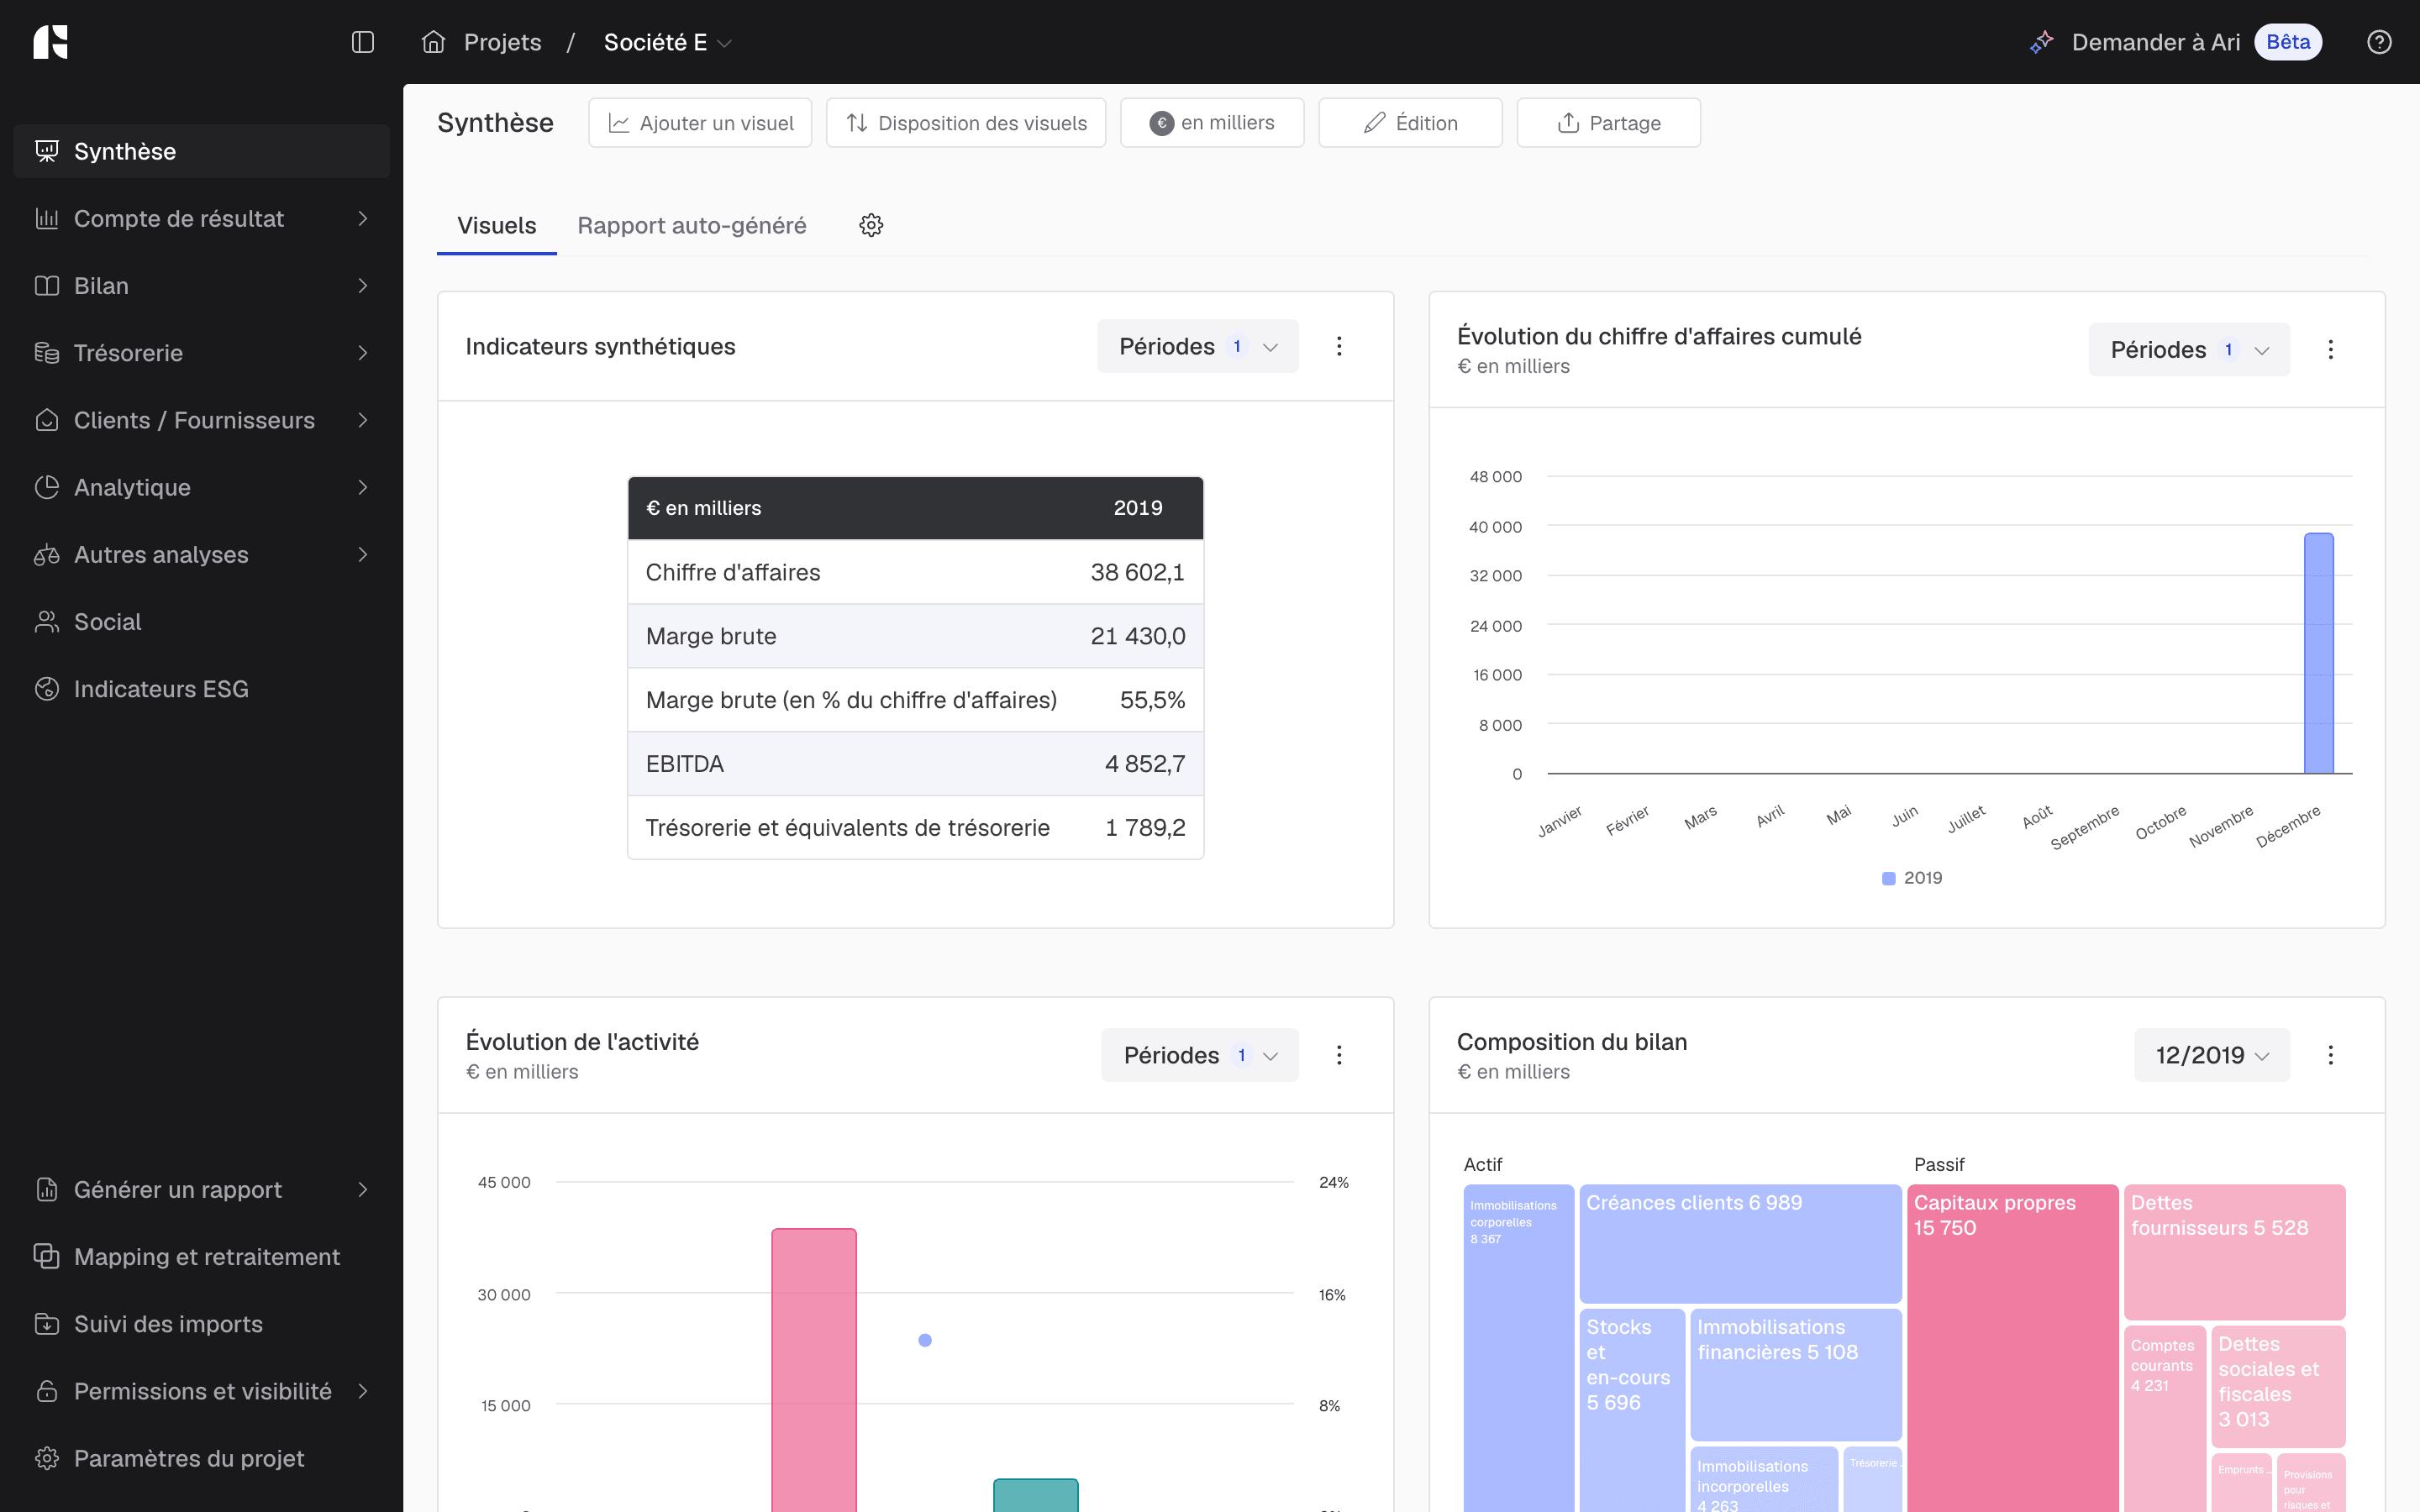Image resolution: width=2420 pixels, height=1512 pixels.
Task: Expand the Analytique submenu chevron
Action: (x=363, y=487)
